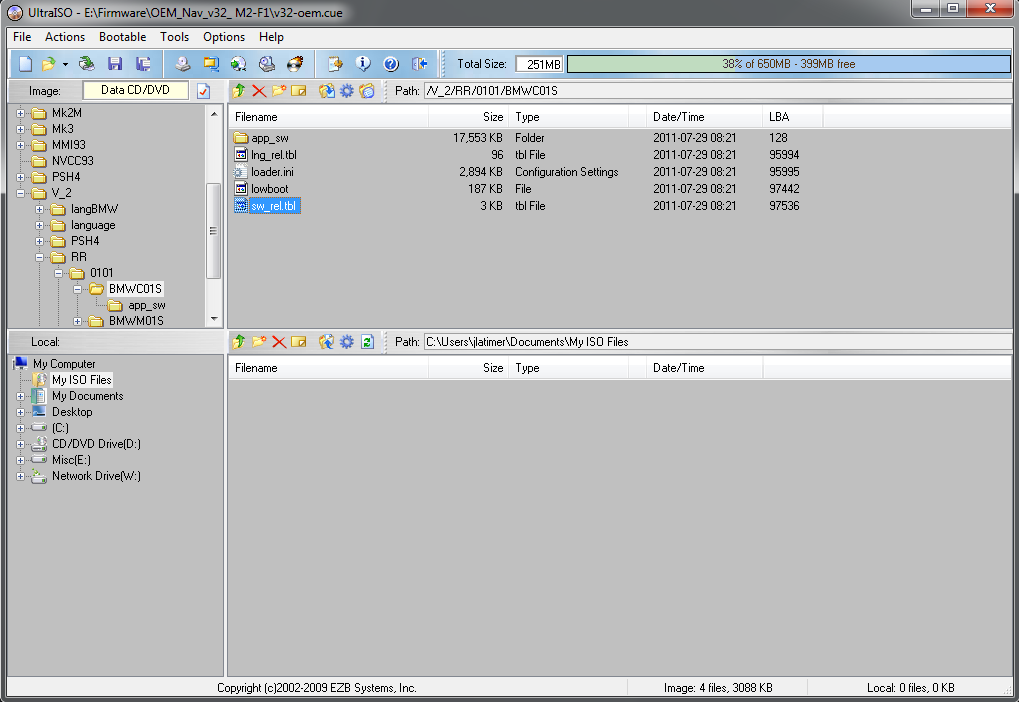Click the green refresh icon in local toolbar
Viewport: 1019px width, 702px height.
(x=367, y=342)
